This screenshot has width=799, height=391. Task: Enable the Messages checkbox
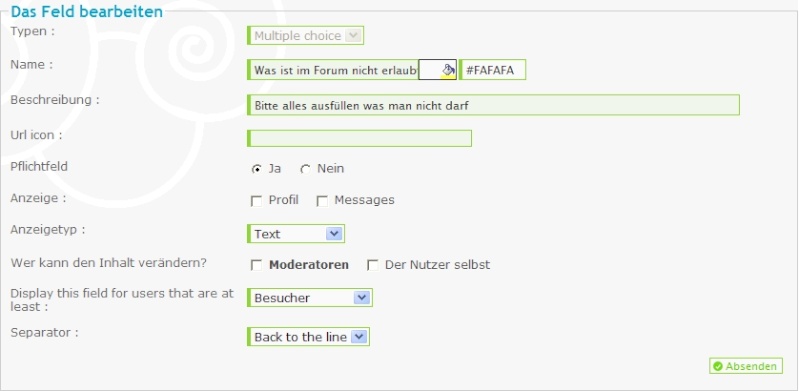tap(322, 201)
